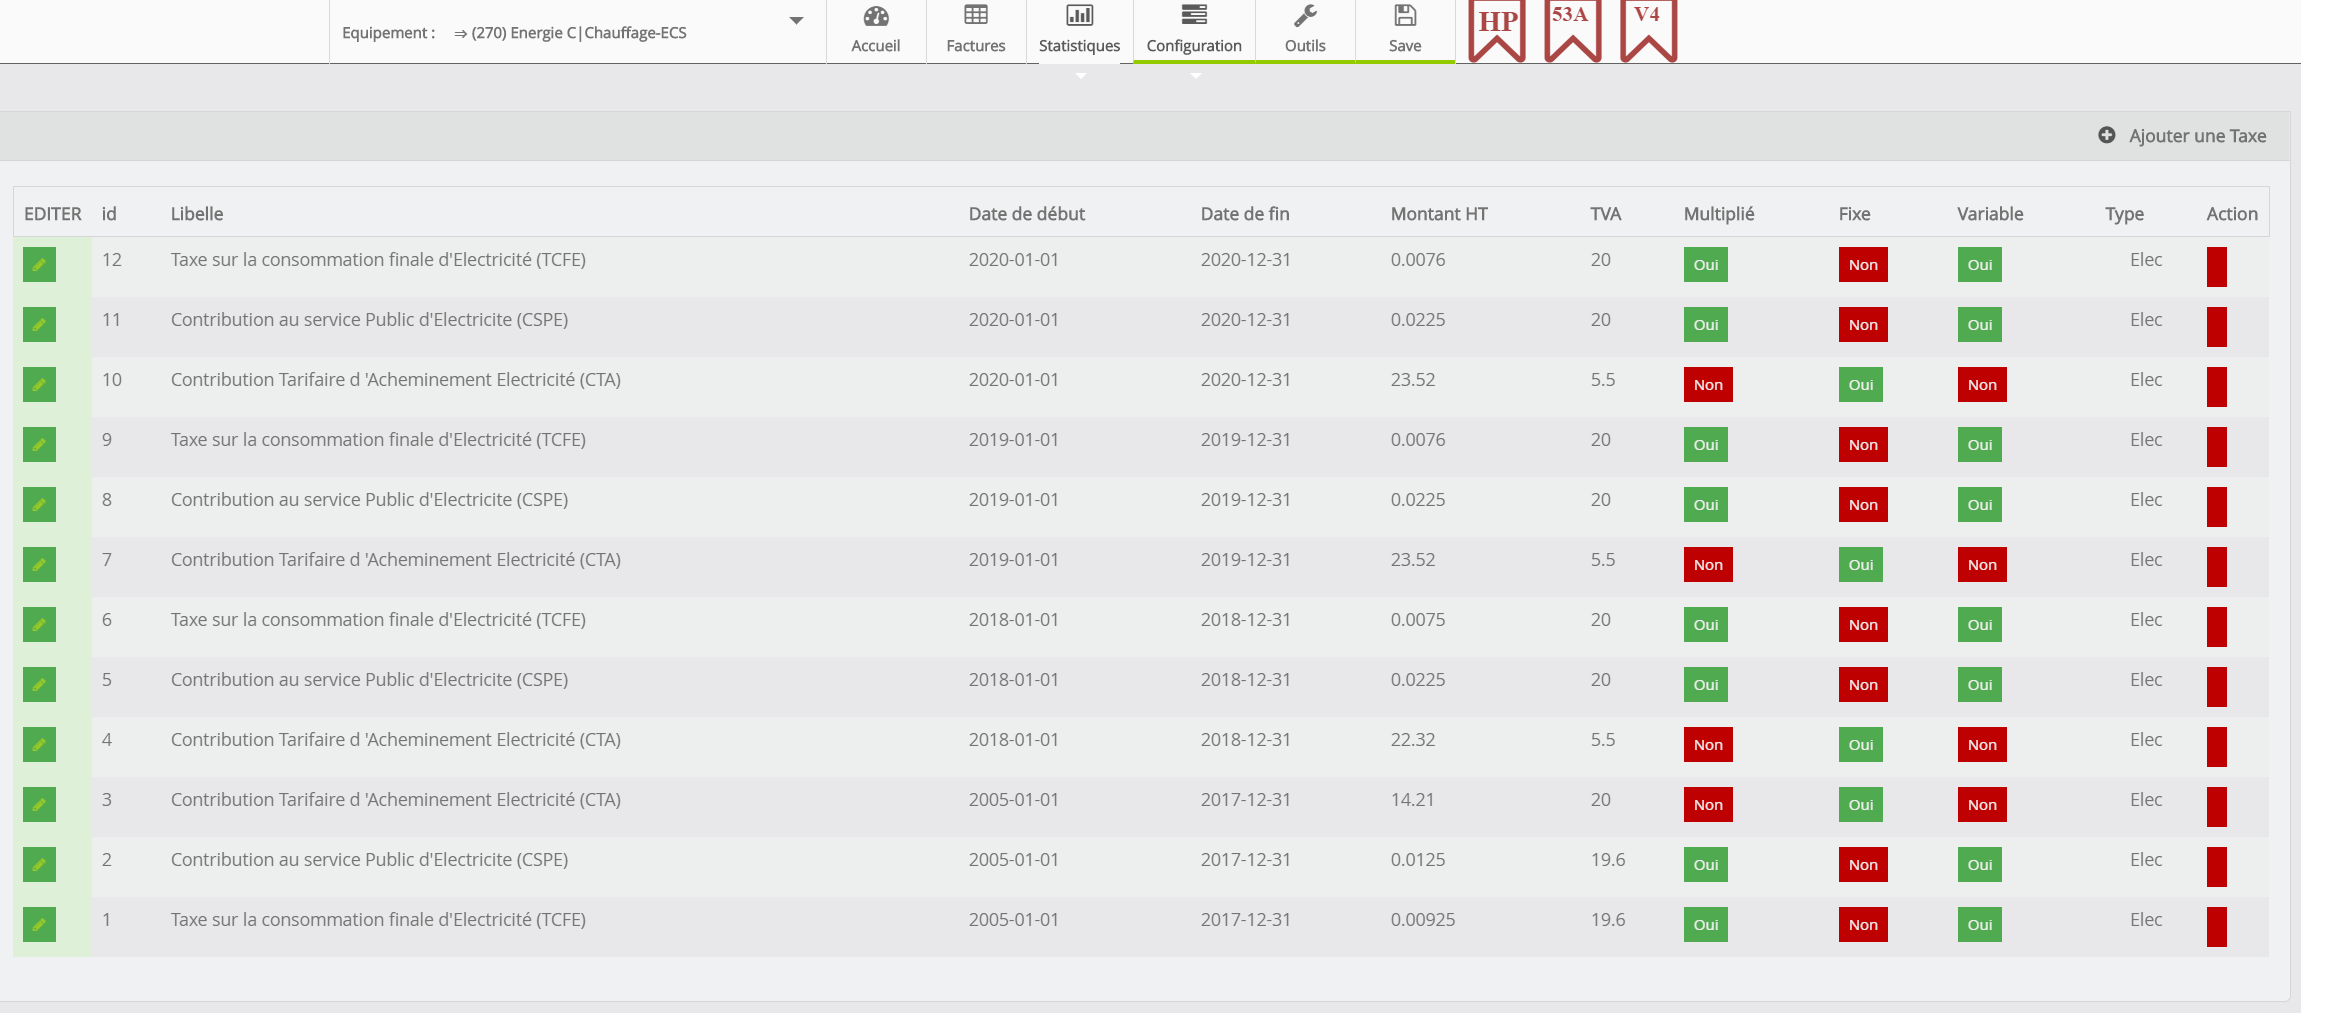
Task: Expand the Equipement selection dropdown
Action: (x=796, y=21)
